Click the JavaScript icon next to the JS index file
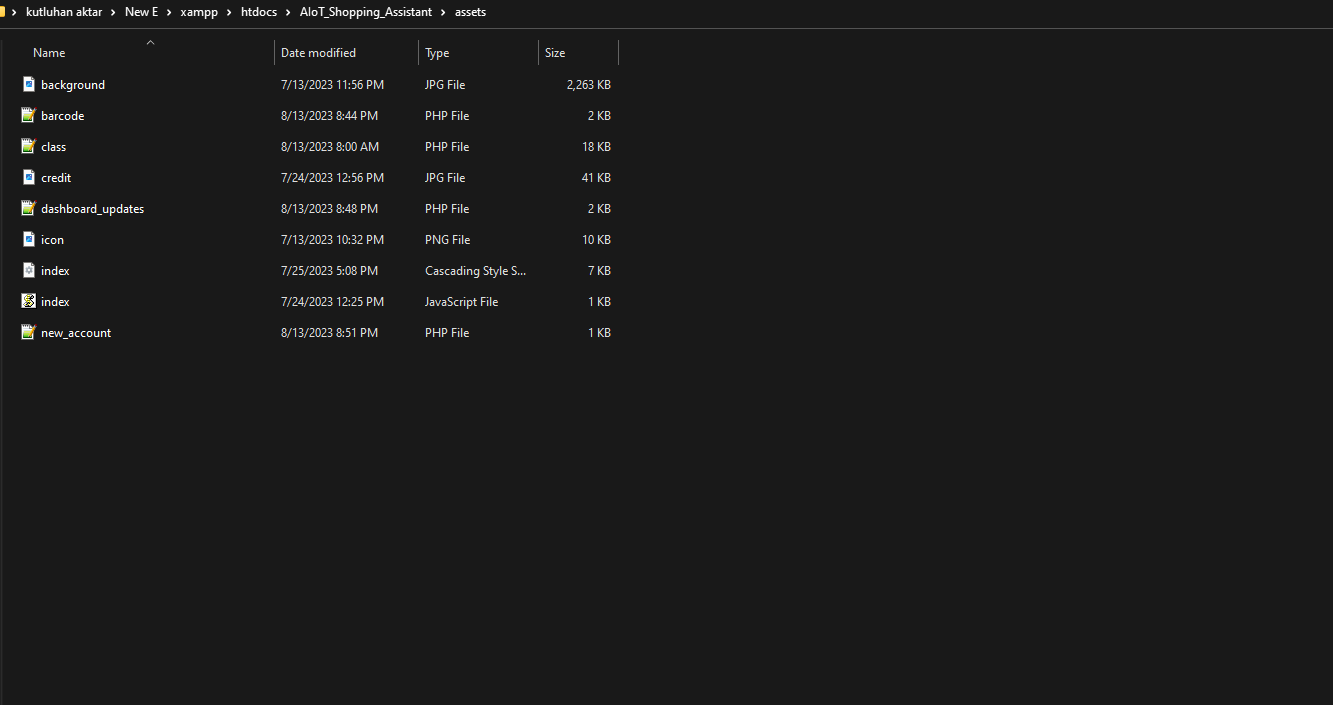 click(x=28, y=301)
